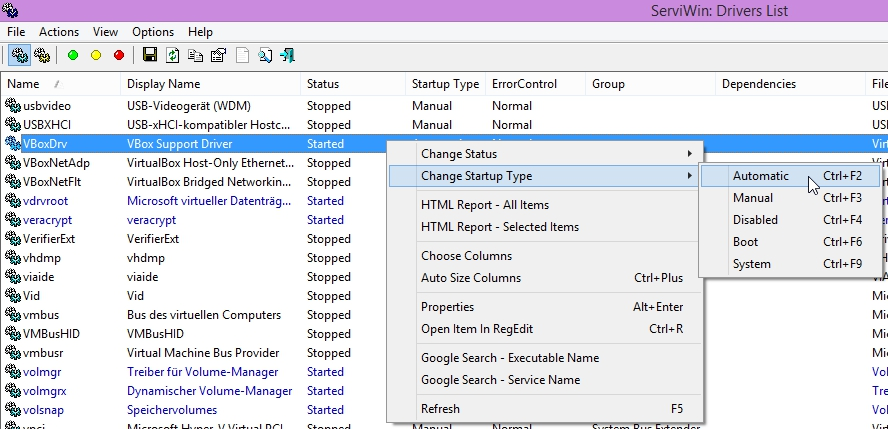The width and height of the screenshot is (888, 429).
Task: Click the exit door icon in toolbar
Action: pyautogui.click(x=287, y=55)
